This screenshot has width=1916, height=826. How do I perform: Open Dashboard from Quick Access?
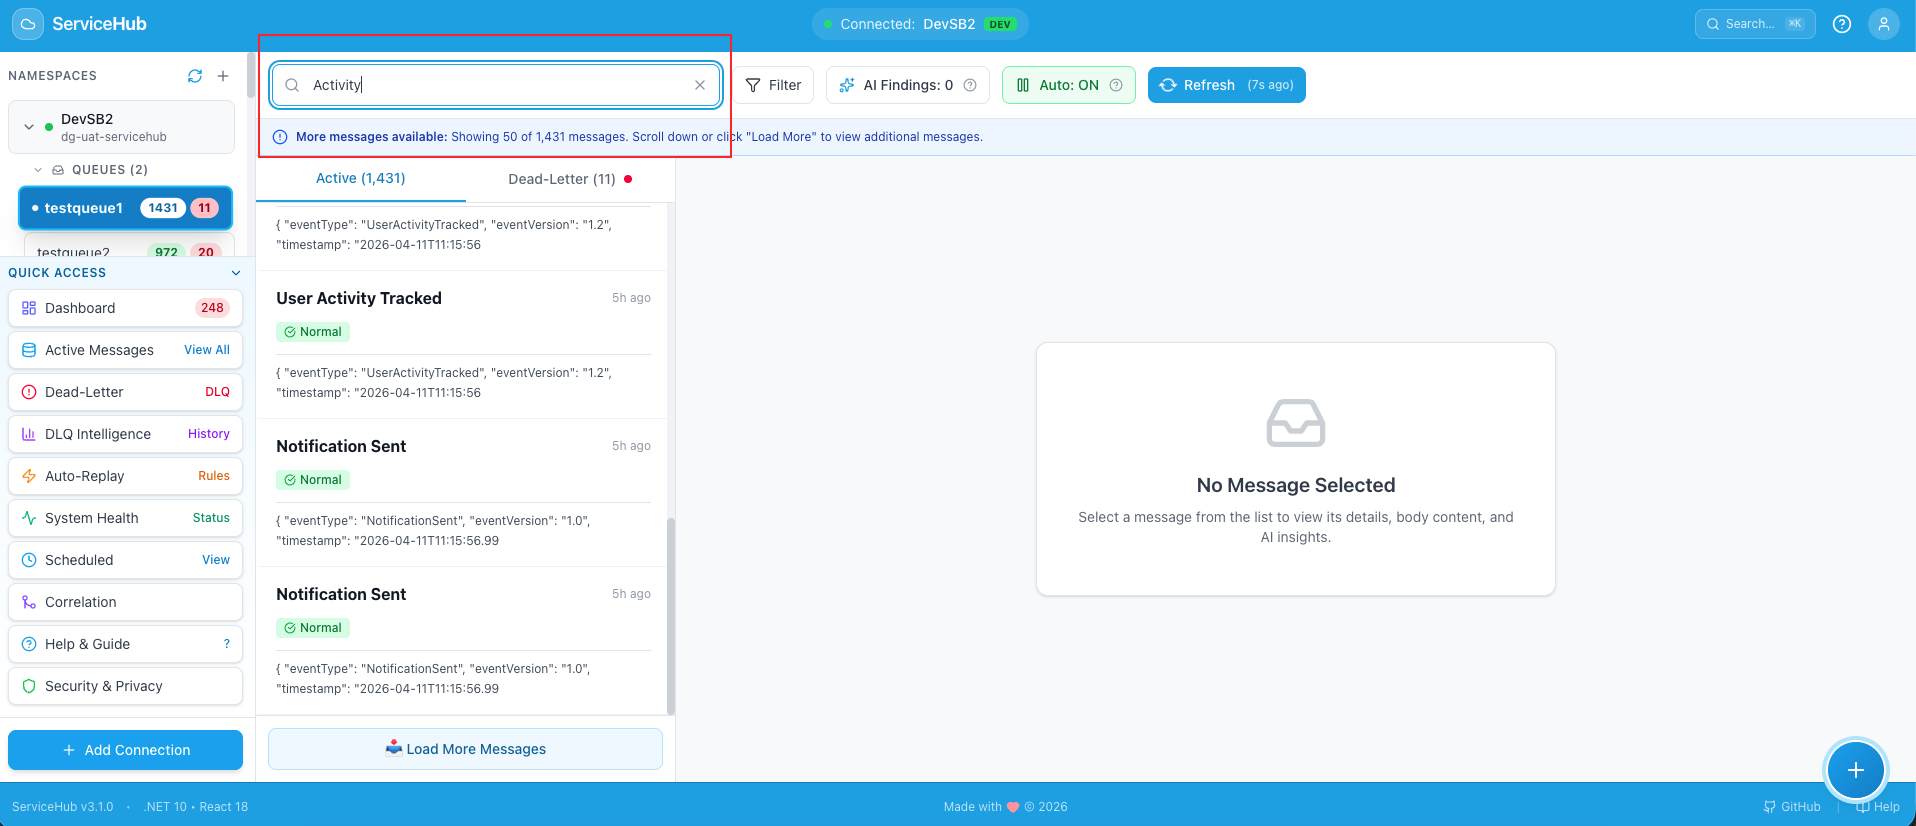[x=125, y=308]
